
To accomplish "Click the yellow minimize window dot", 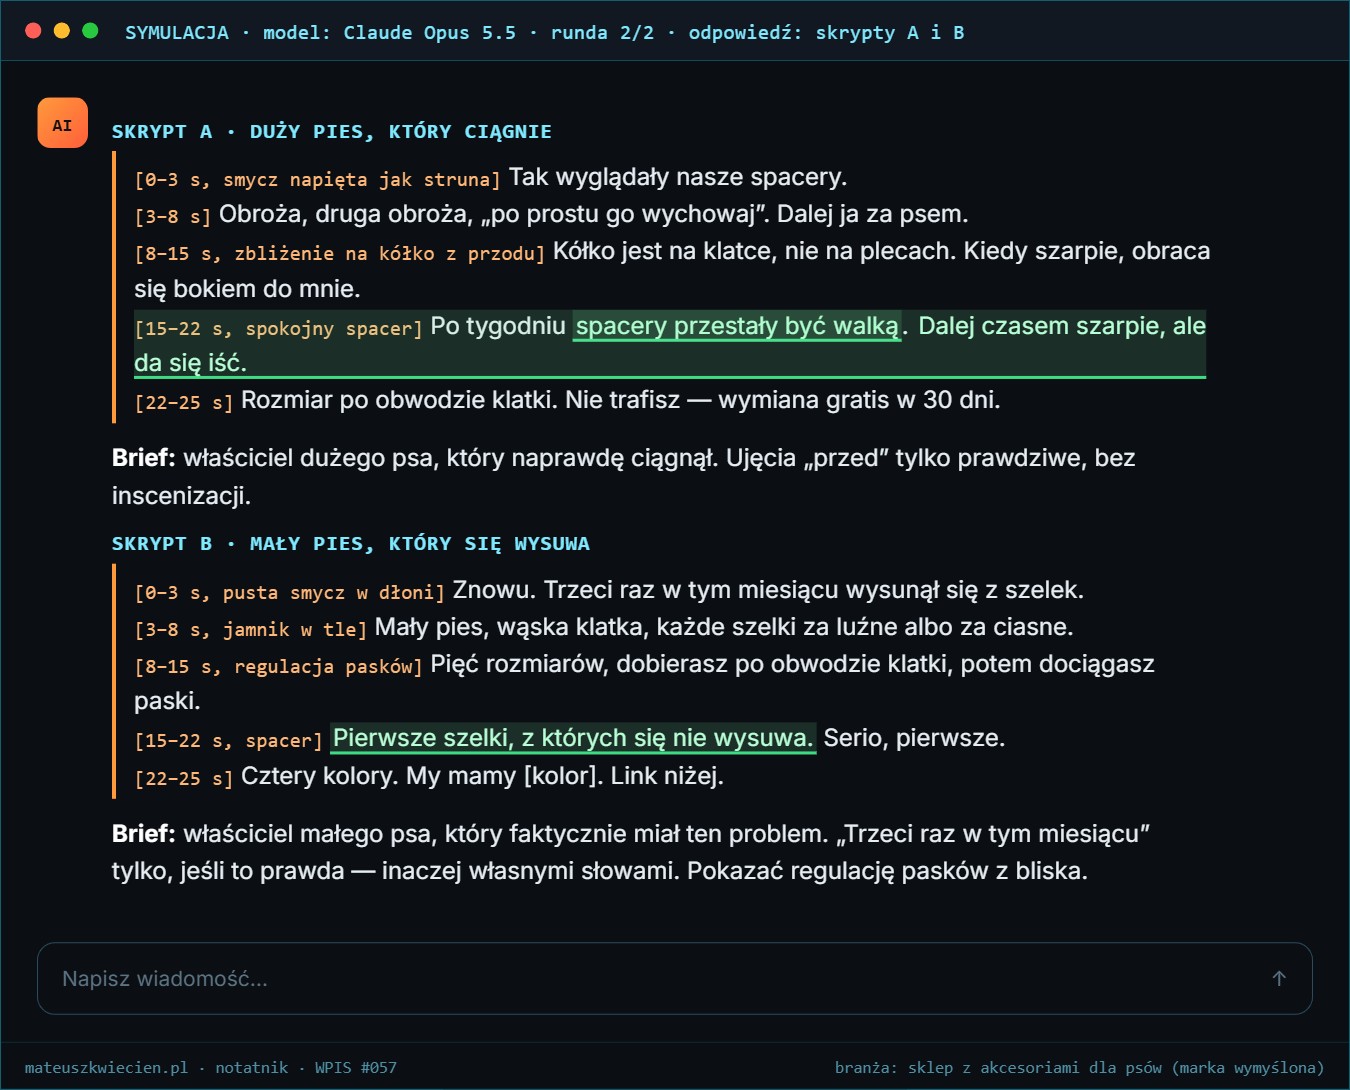I will [x=61, y=31].
